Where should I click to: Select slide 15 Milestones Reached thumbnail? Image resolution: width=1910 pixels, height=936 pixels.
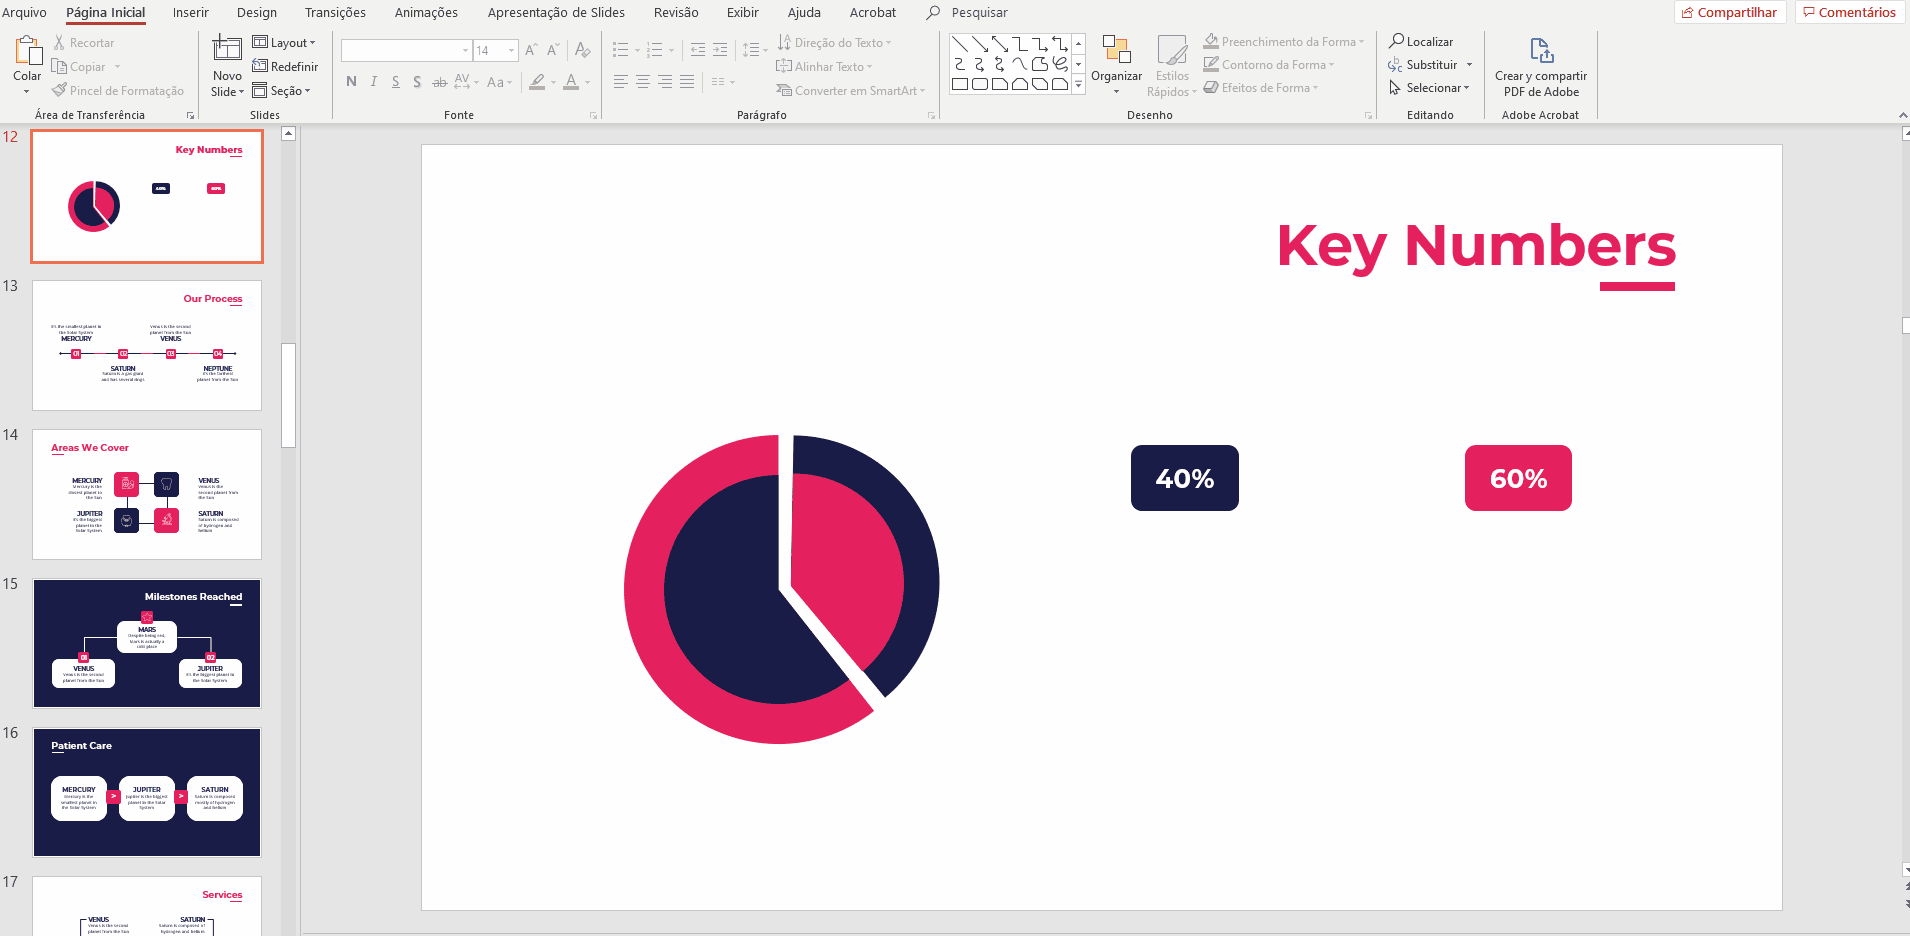pyautogui.click(x=147, y=644)
